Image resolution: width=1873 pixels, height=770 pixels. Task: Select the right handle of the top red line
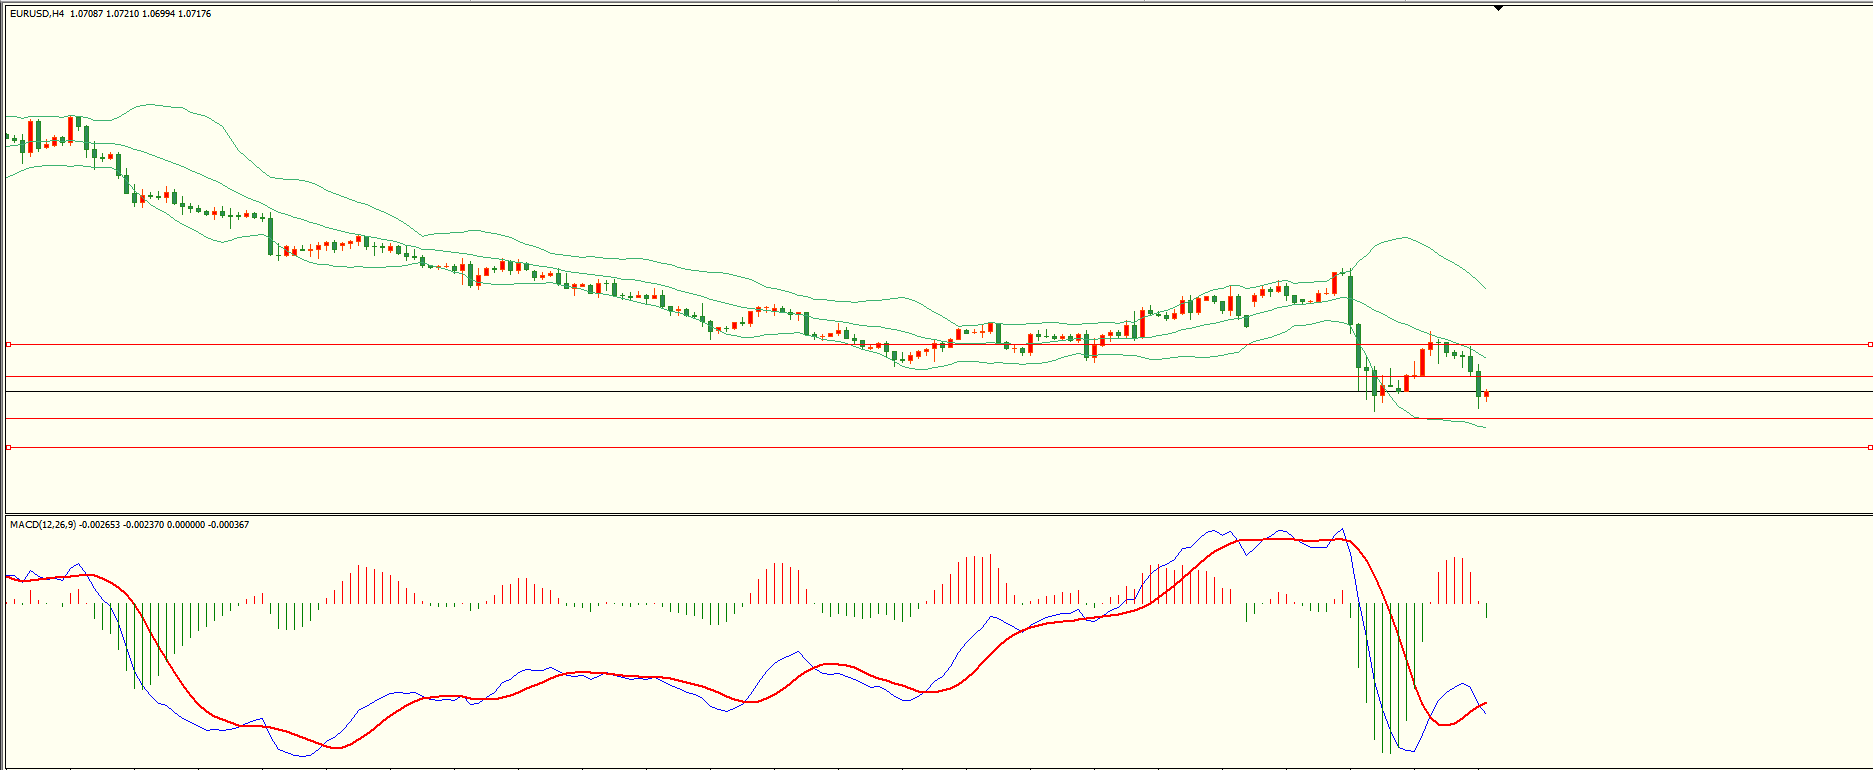[1869, 344]
